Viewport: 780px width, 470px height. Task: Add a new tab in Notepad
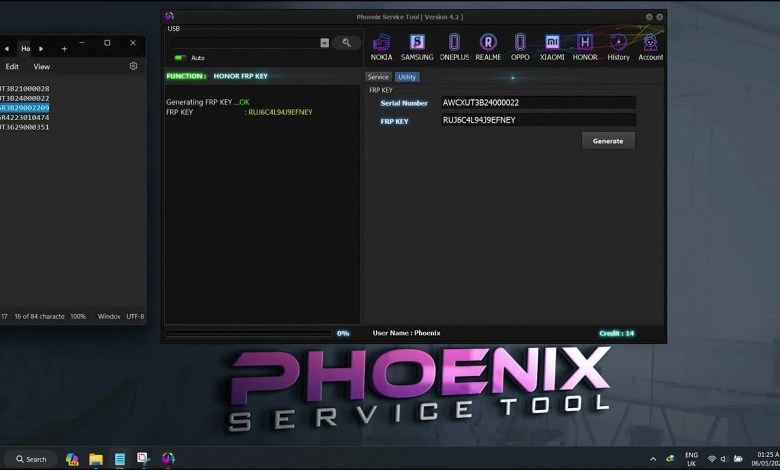tap(64, 49)
